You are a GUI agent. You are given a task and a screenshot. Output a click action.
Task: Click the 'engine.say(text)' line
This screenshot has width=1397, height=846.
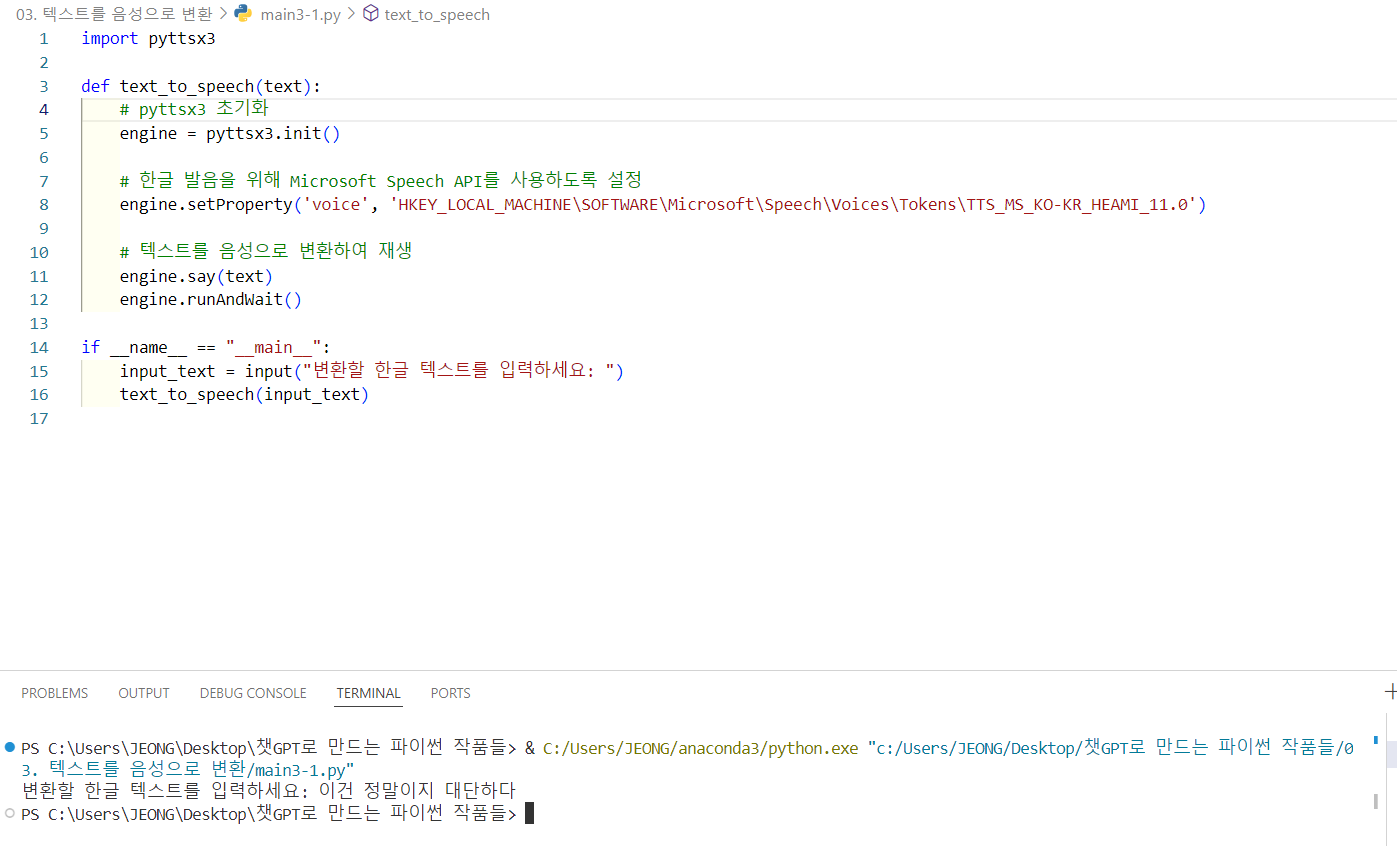[x=196, y=276]
